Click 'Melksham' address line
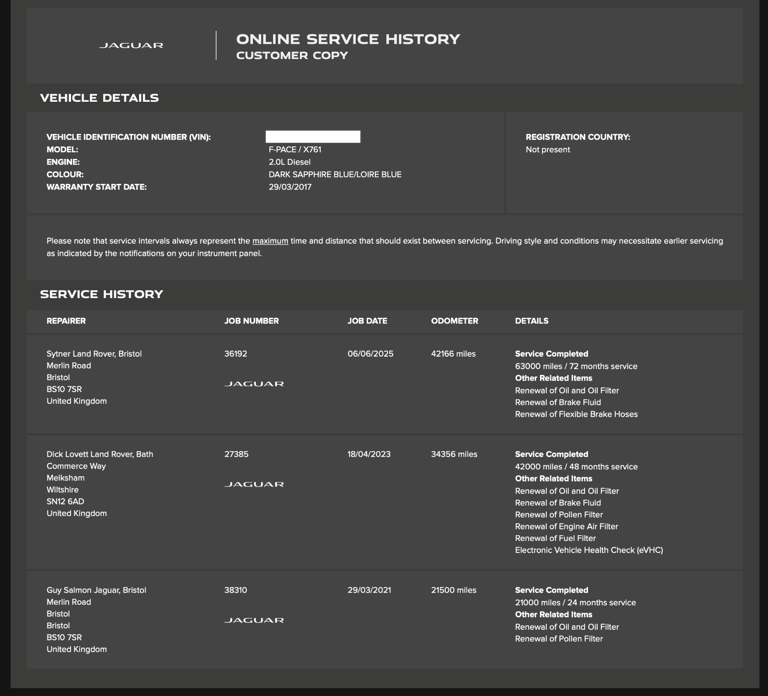 [65, 478]
